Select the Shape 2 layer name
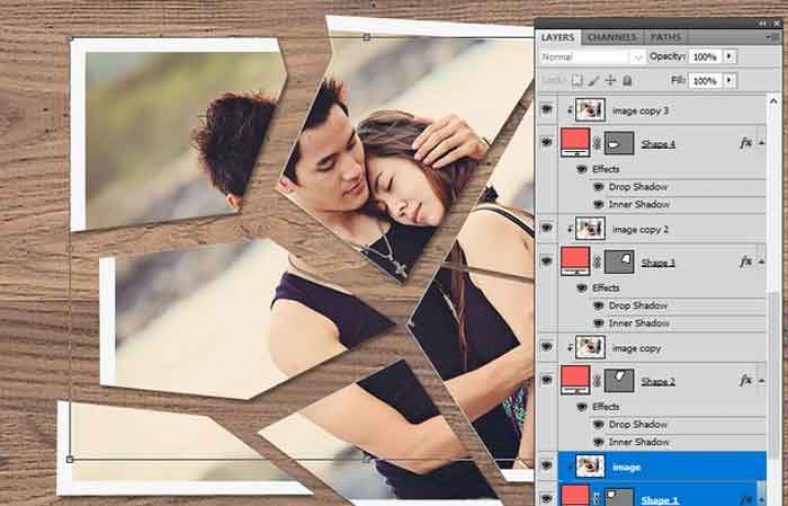 click(x=658, y=382)
